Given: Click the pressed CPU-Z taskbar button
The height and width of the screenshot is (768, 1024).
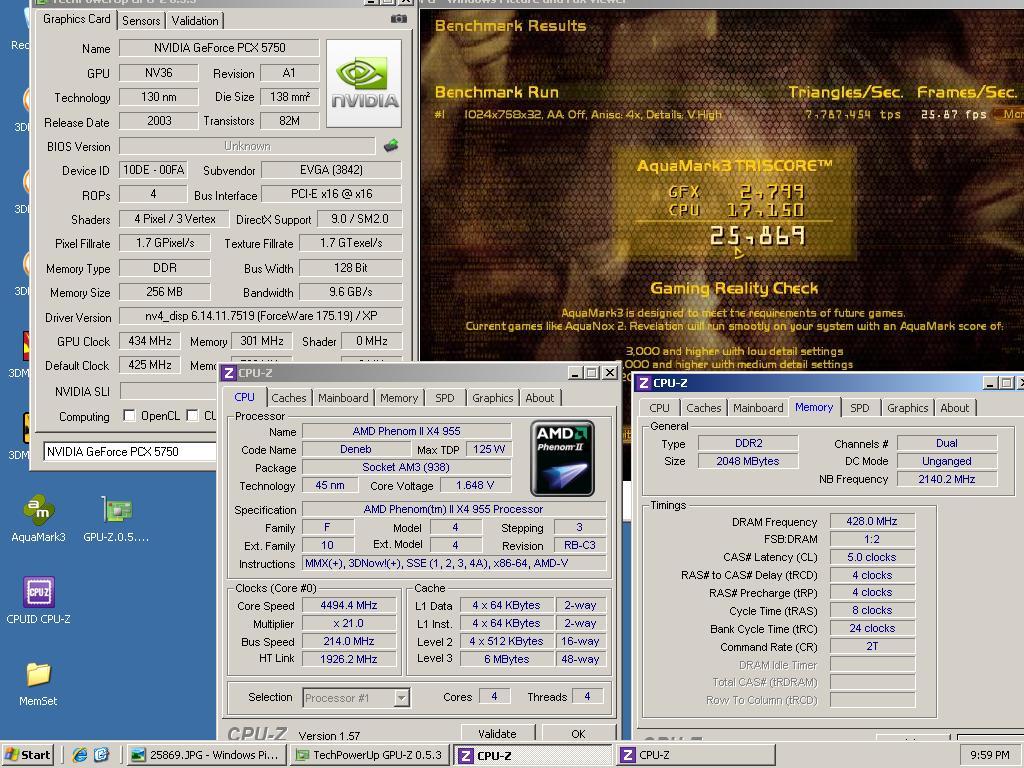Looking at the screenshot, I should tap(533, 755).
